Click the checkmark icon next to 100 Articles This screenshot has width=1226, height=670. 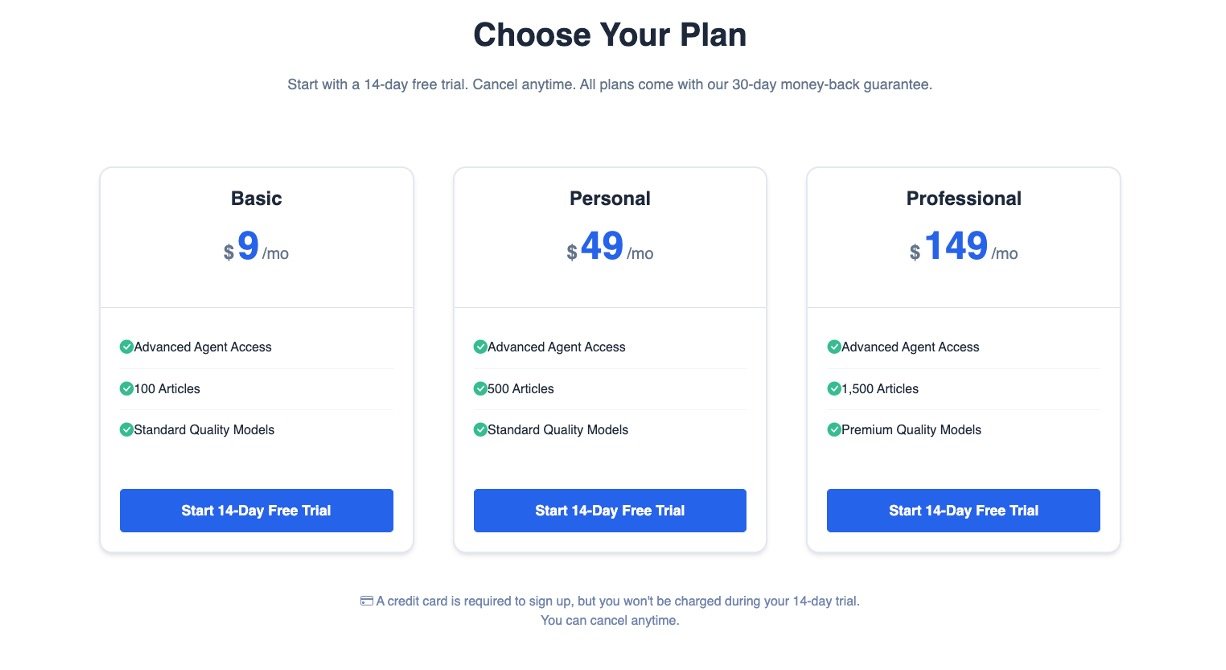click(x=127, y=388)
